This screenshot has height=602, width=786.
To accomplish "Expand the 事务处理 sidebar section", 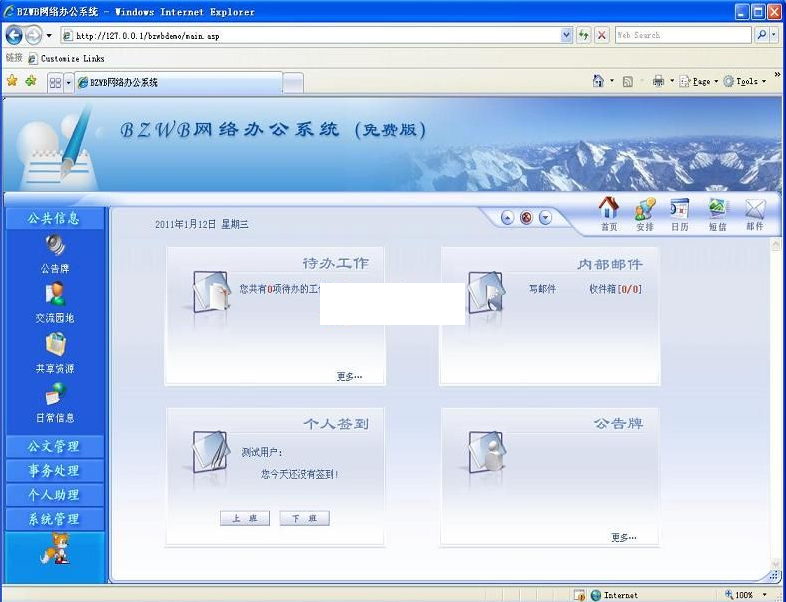I will tap(54, 470).
